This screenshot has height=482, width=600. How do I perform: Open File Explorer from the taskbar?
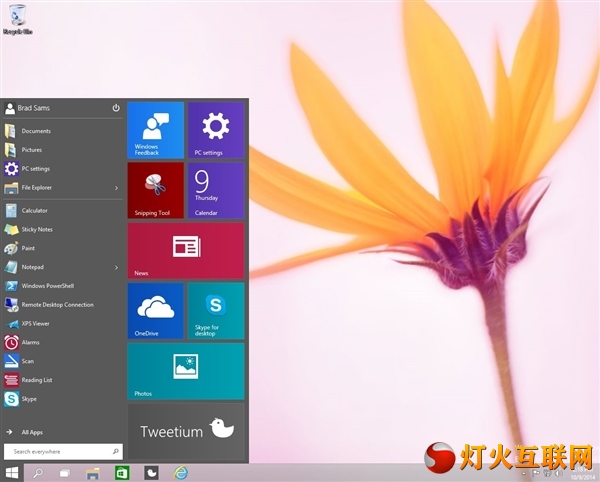pyautogui.click(x=92, y=473)
